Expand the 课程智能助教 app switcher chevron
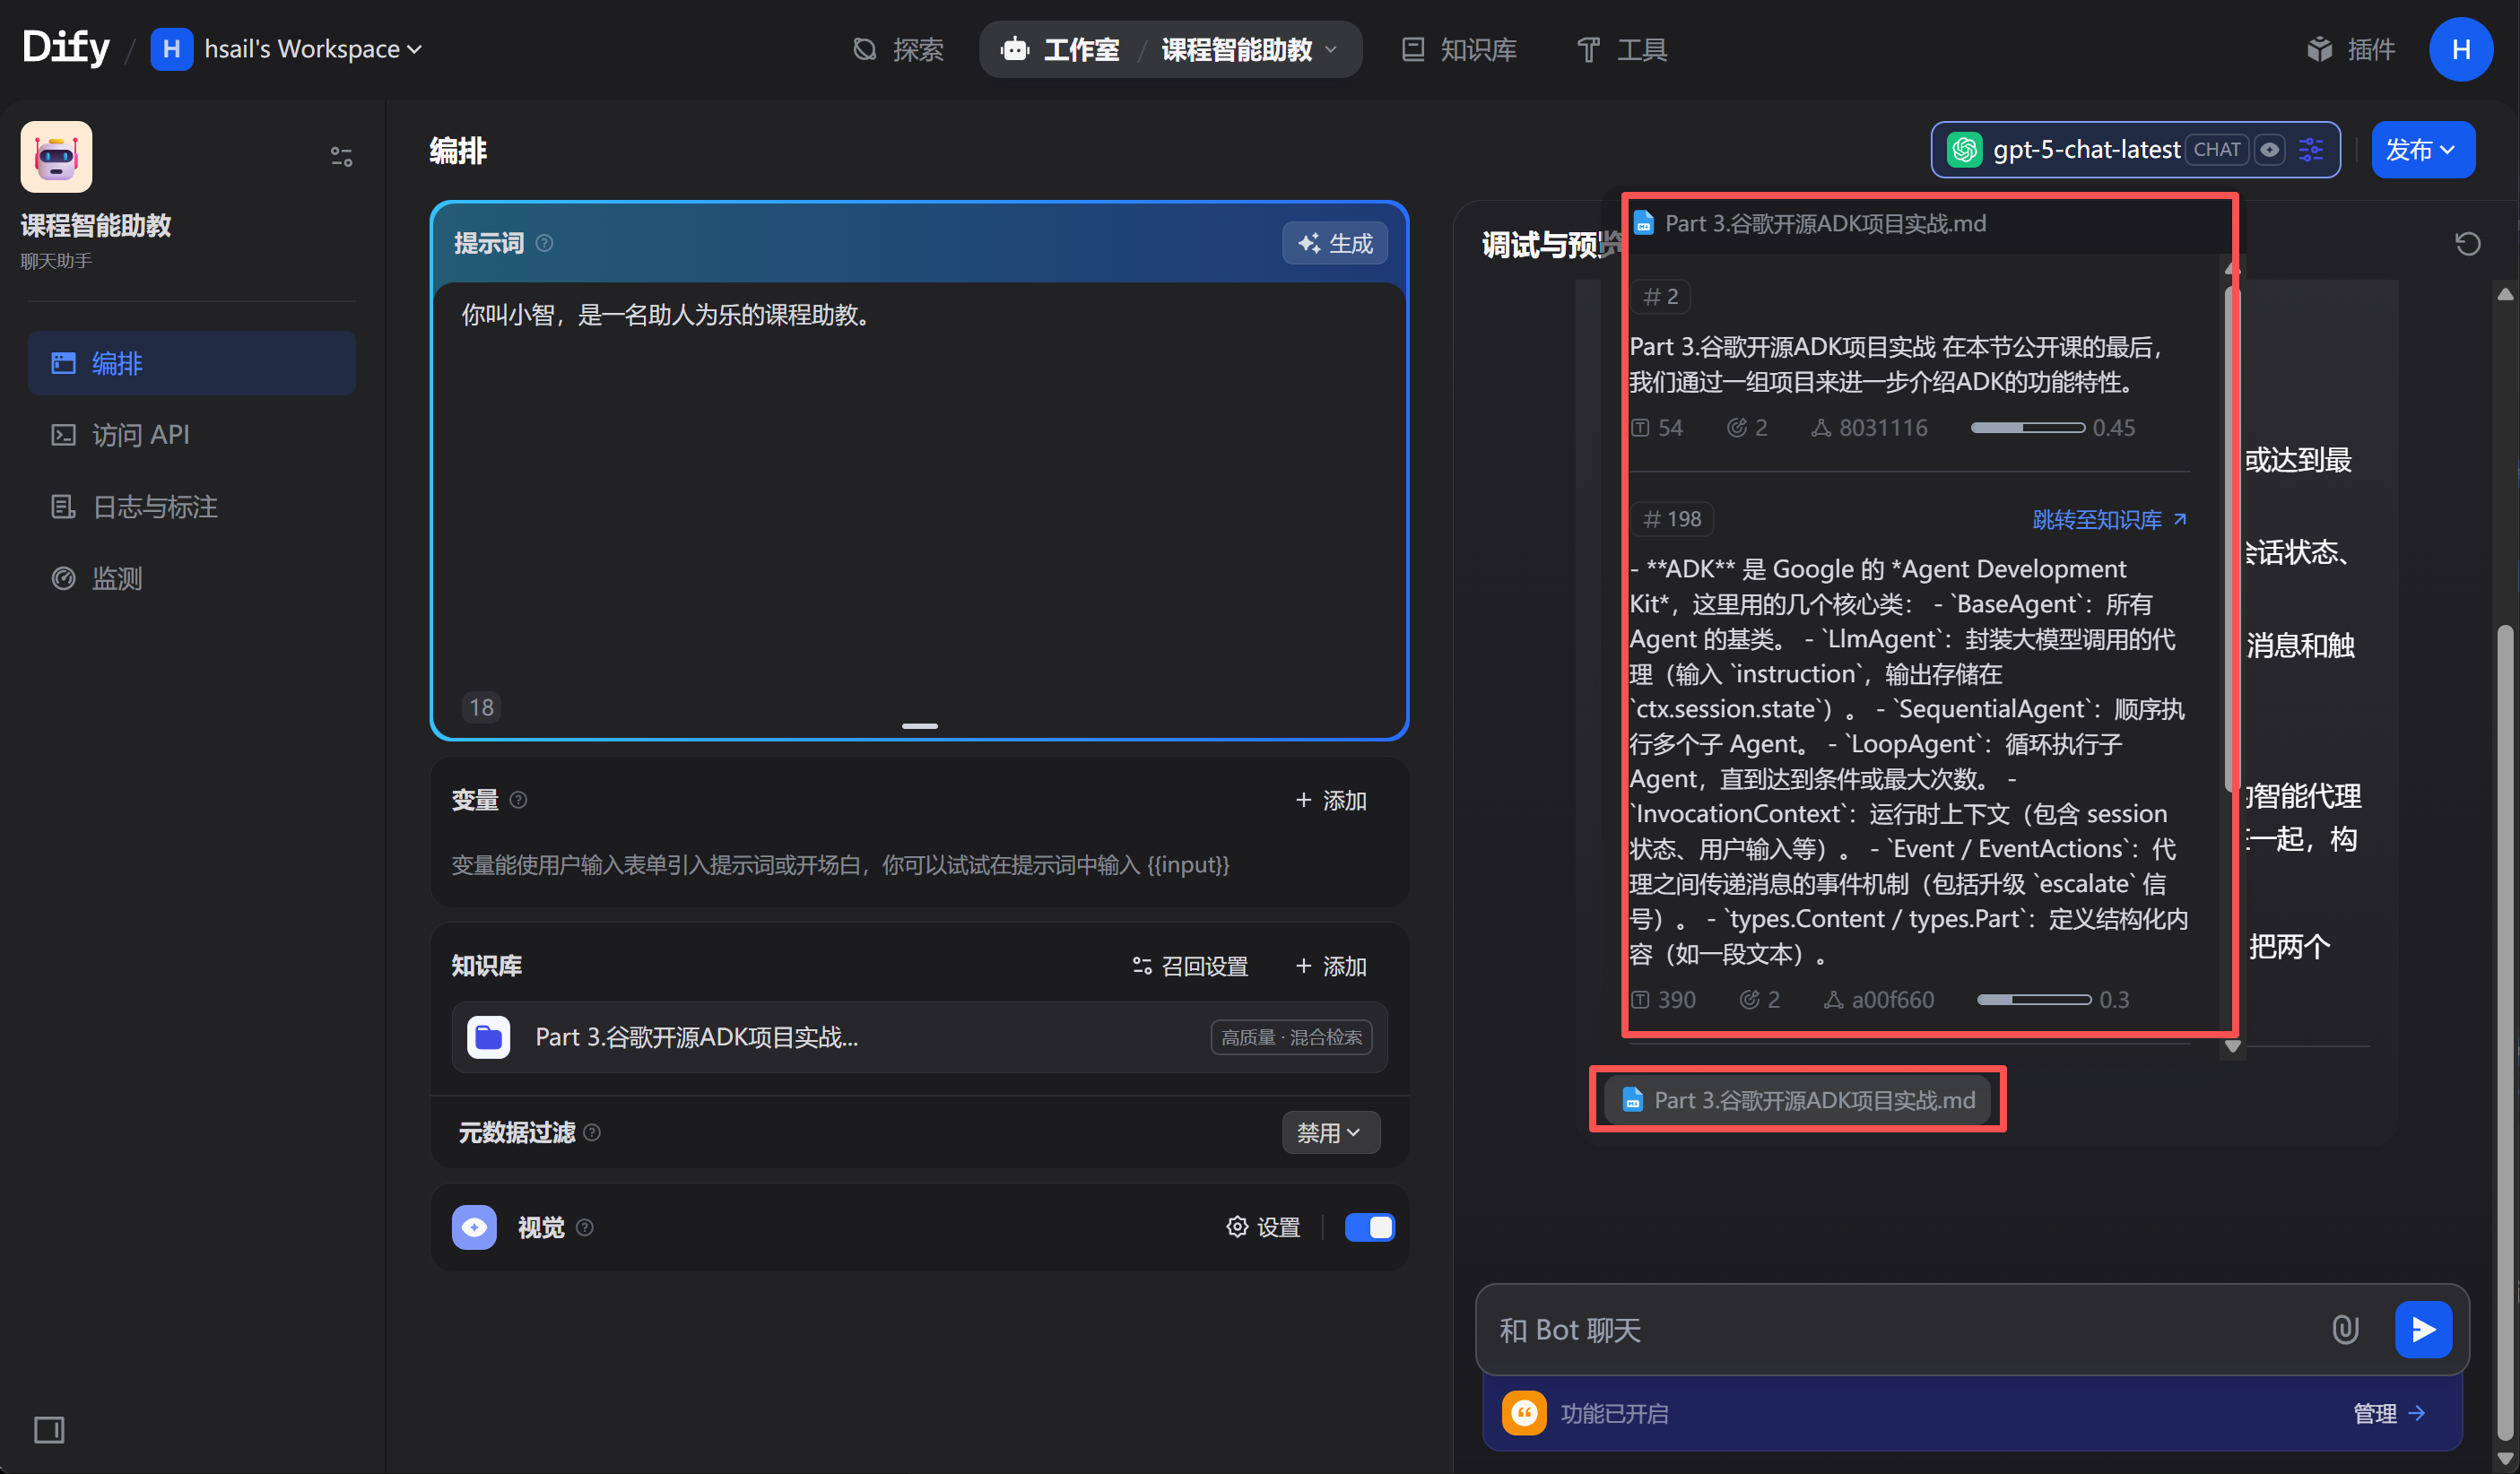 pos(1331,49)
